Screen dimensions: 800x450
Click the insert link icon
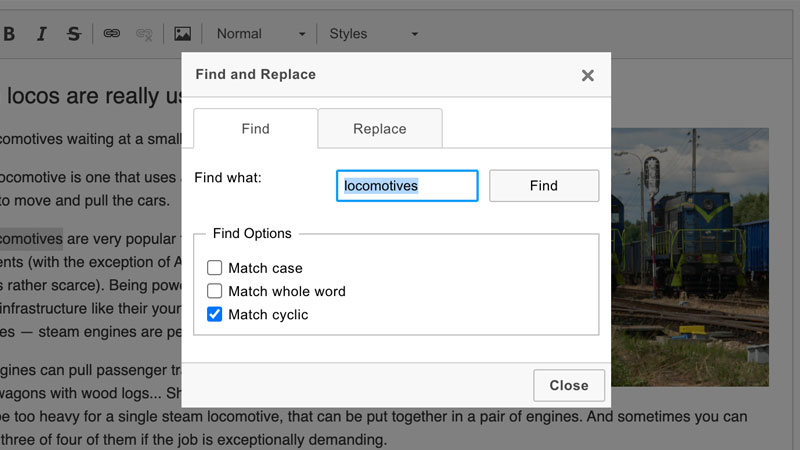pyautogui.click(x=112, y=34)
